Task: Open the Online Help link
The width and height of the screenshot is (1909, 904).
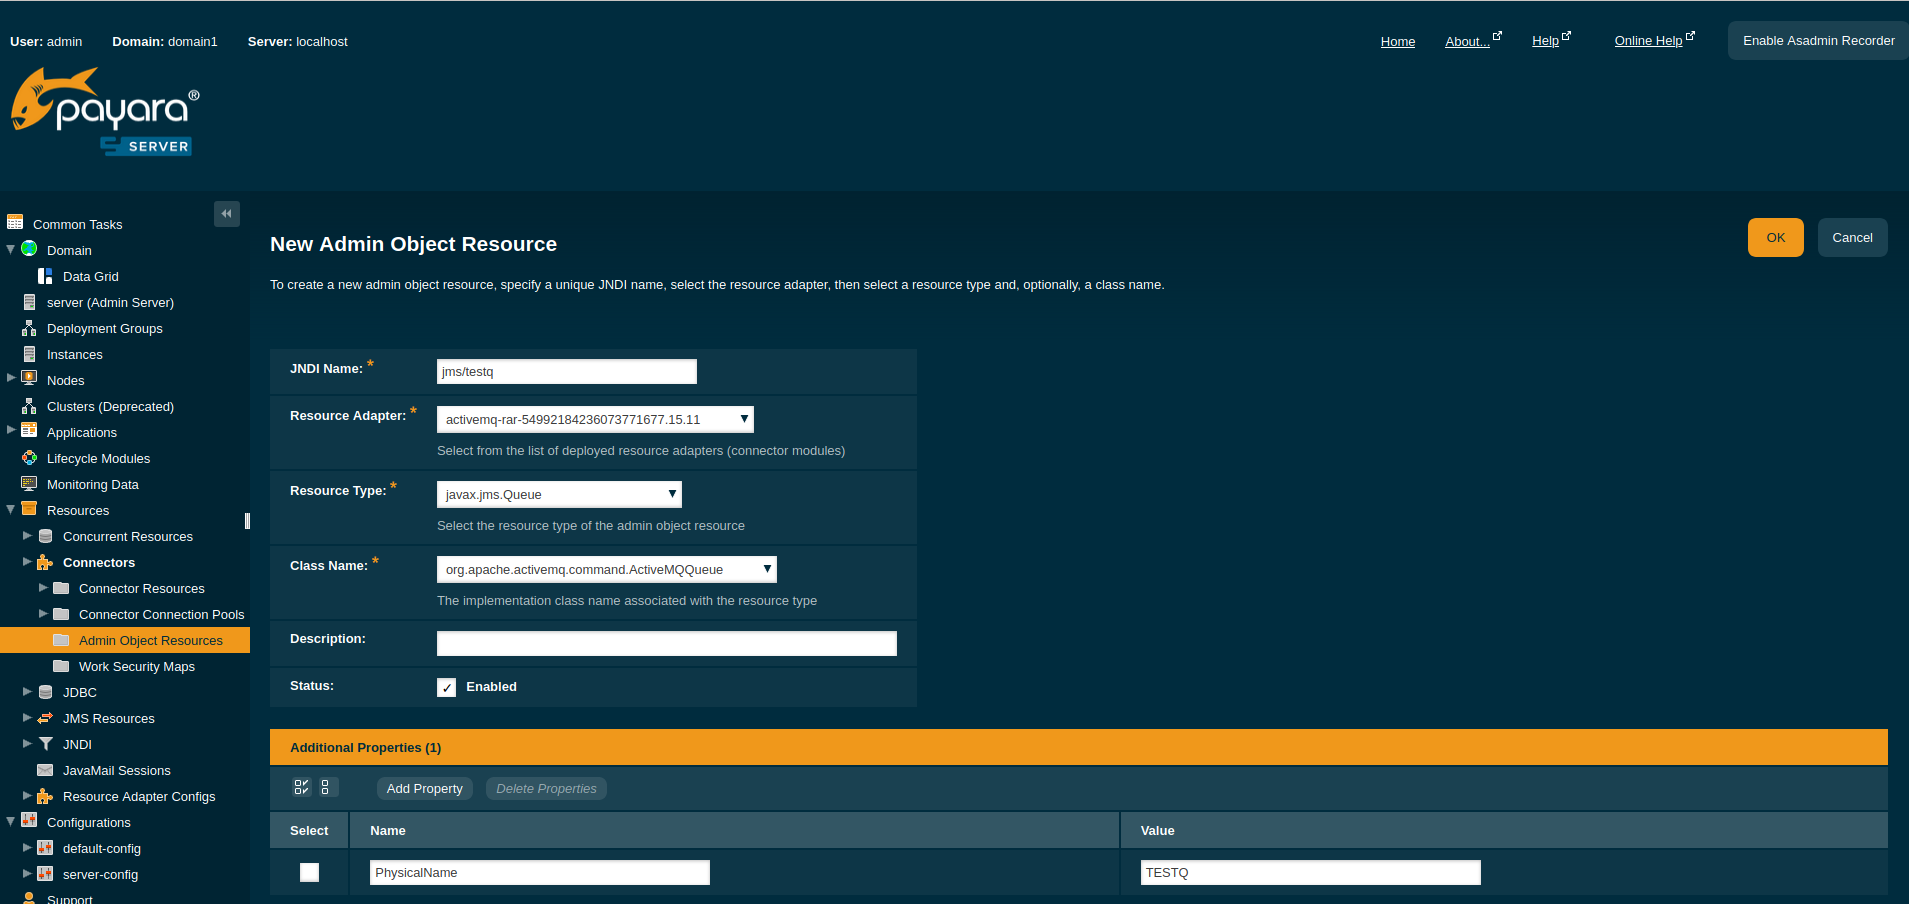Action: (x=1648, y=41)
